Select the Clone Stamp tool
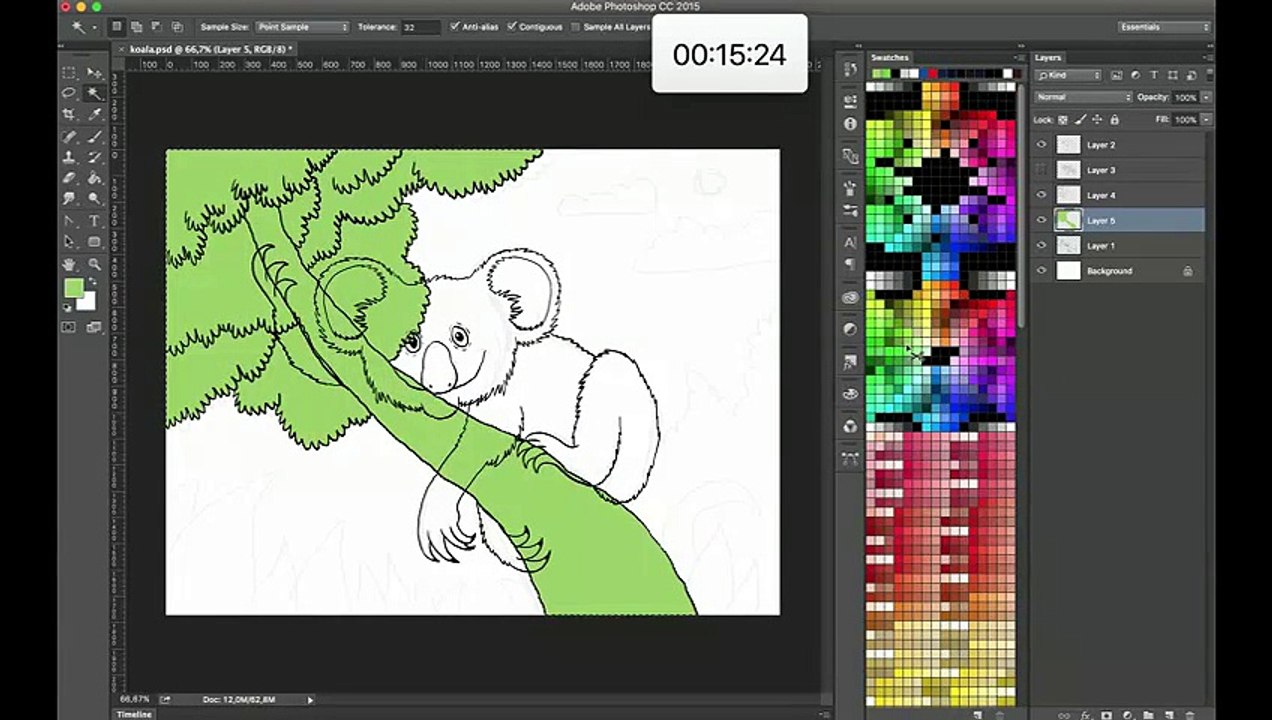Screen dimensions: 1272x720 pos(69,157)
